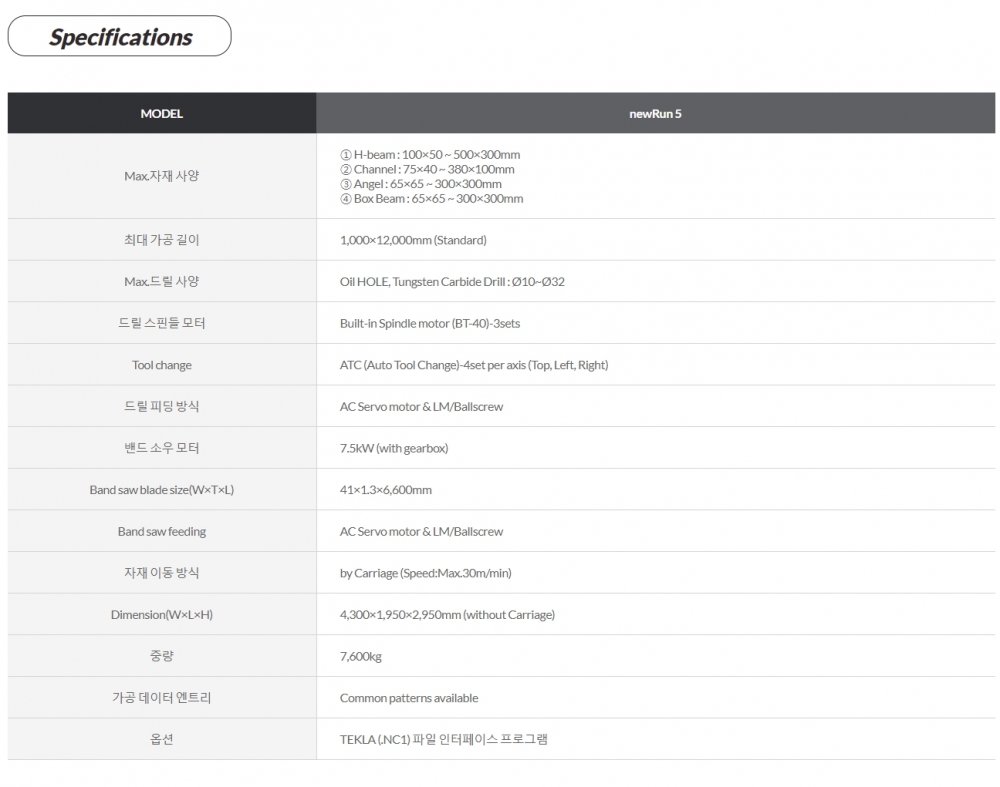Select the 7,600kg weight value
This screenshot has height=787, width=1000.
[x=361, y=657]
